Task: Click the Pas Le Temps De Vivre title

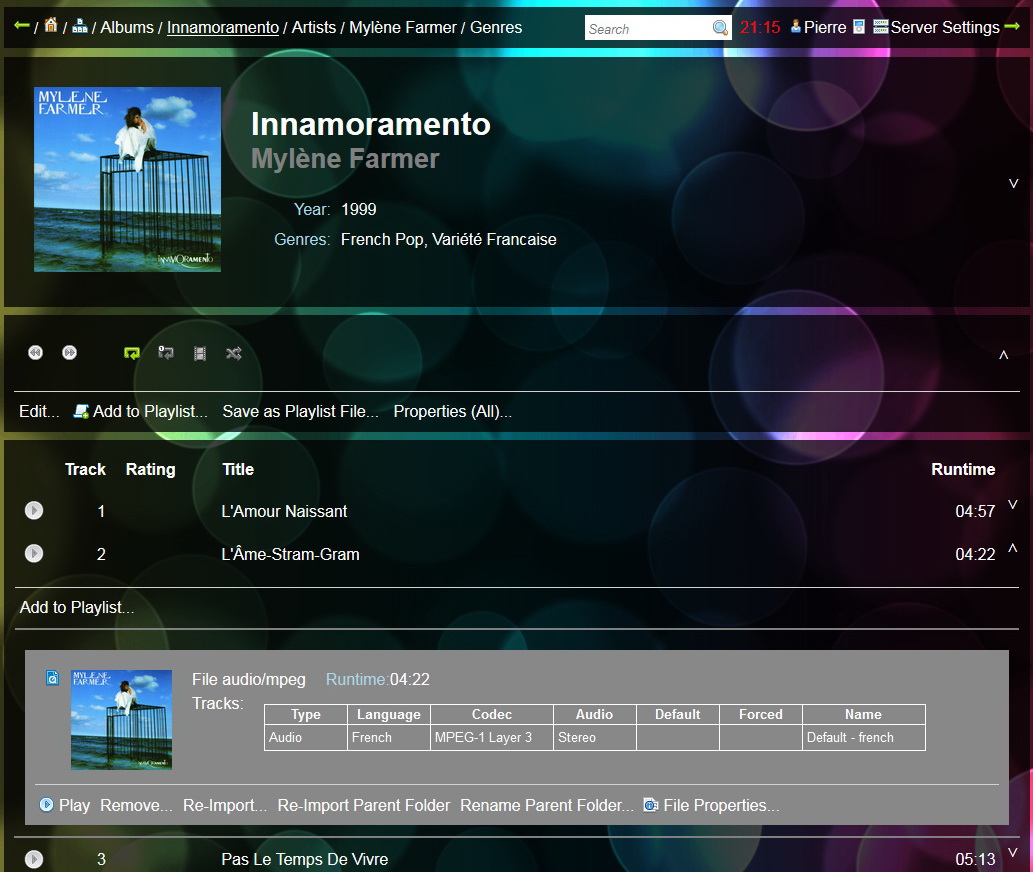Action: click(304, 859)
